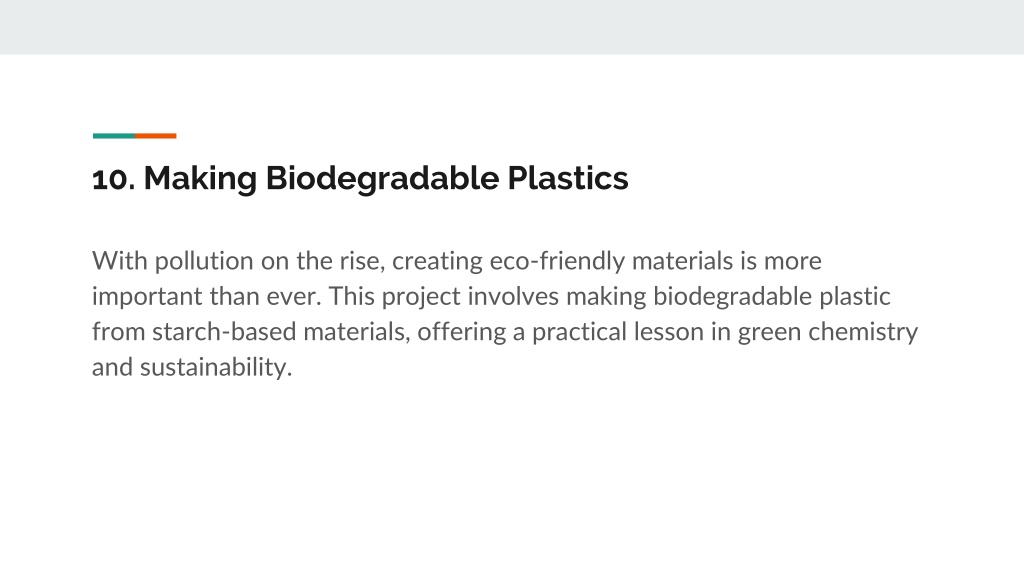Click the word "Plastics" in the heading
Viewport: 1024px width, 576px height.
click(568, 179)
